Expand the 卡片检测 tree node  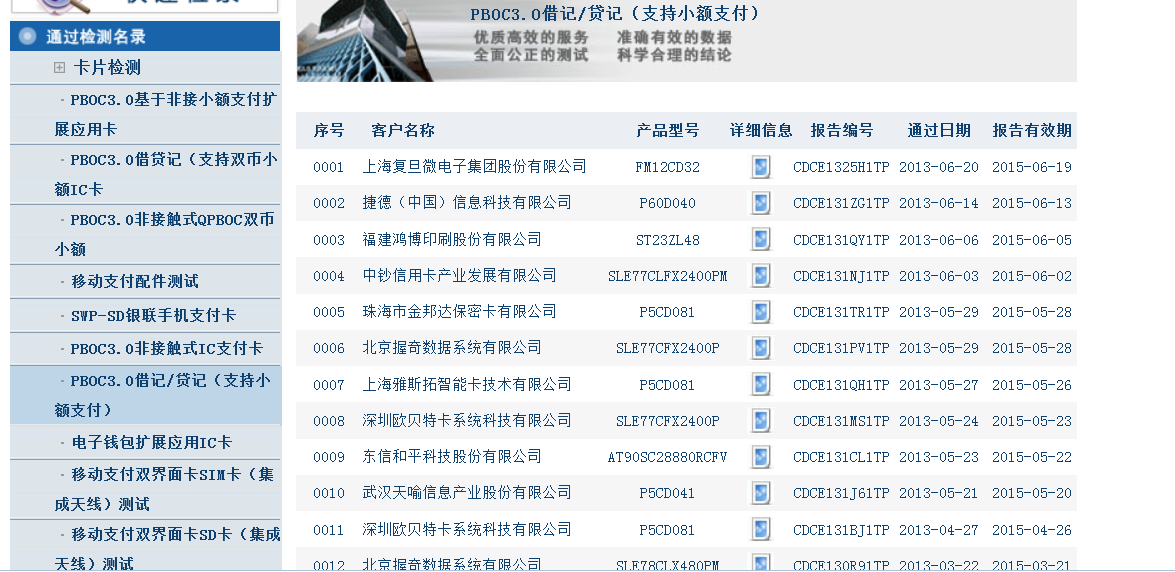[60, 68]
